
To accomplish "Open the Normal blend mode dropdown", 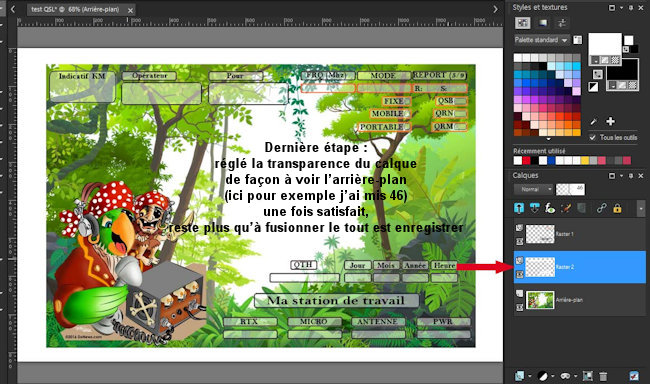I will click(534, 189).
